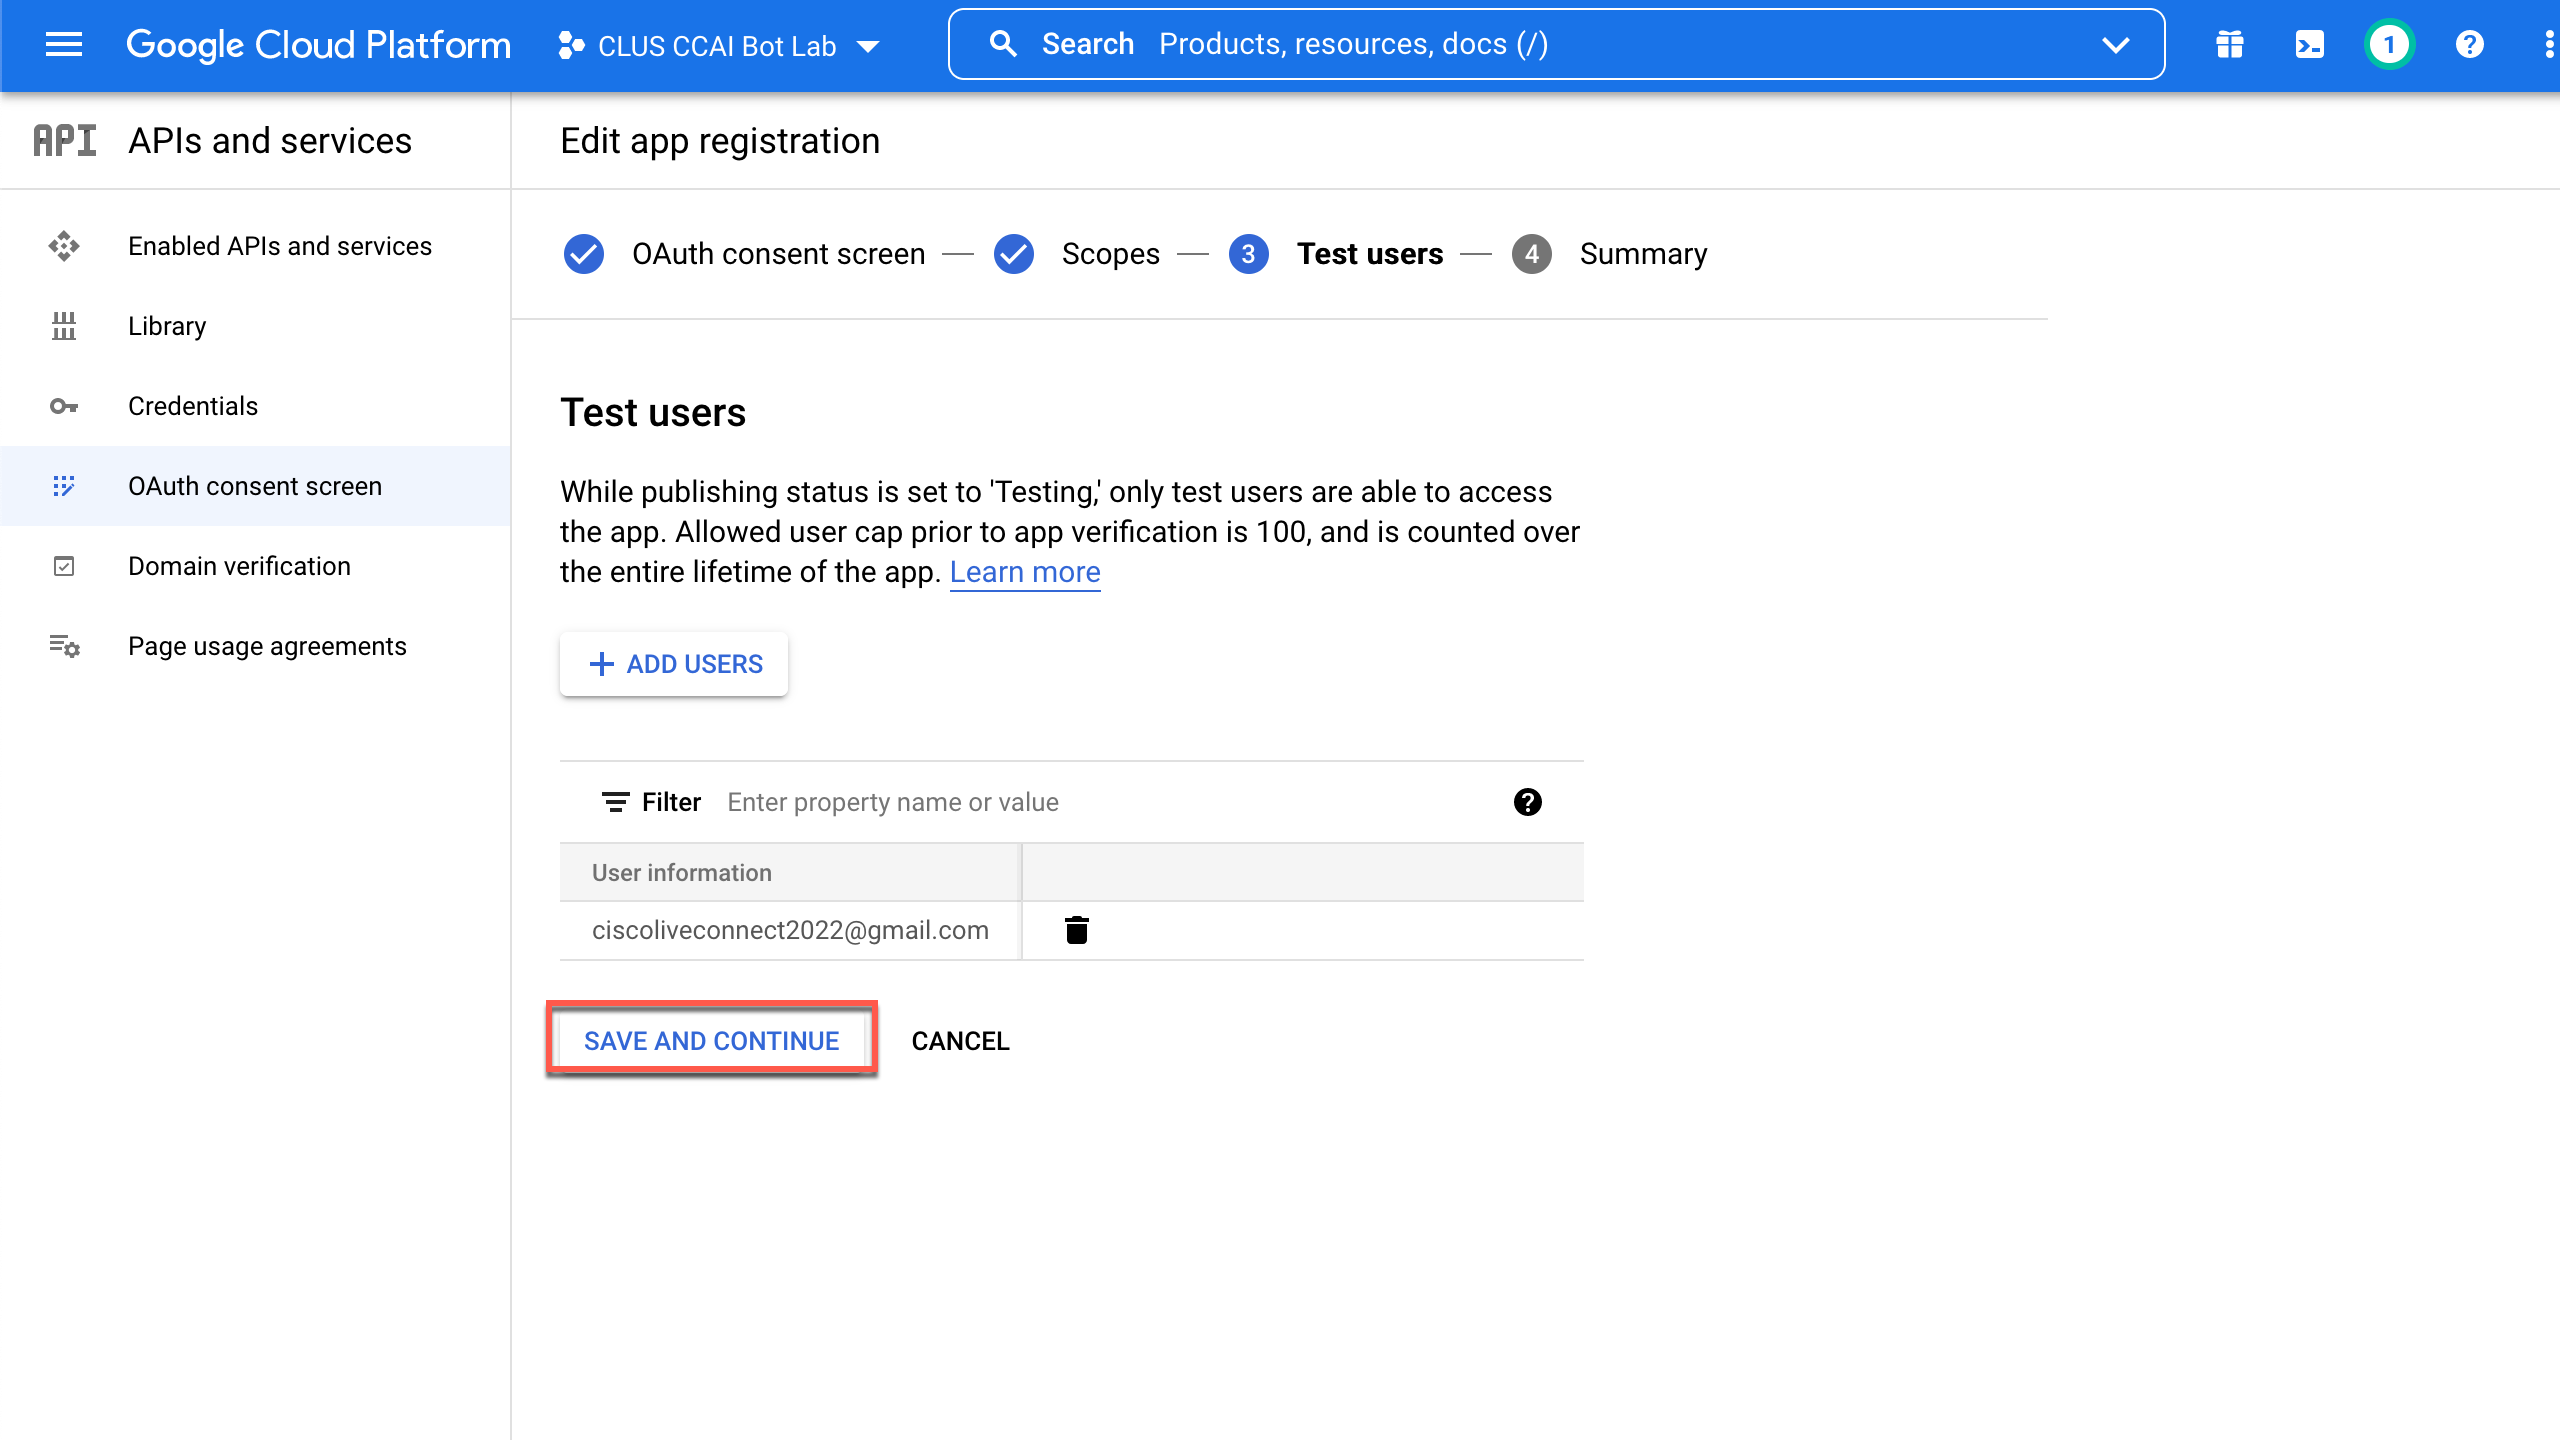
Task: Click step 4 circle icon
Action: pyautogui.click(x=1532, y=254)
